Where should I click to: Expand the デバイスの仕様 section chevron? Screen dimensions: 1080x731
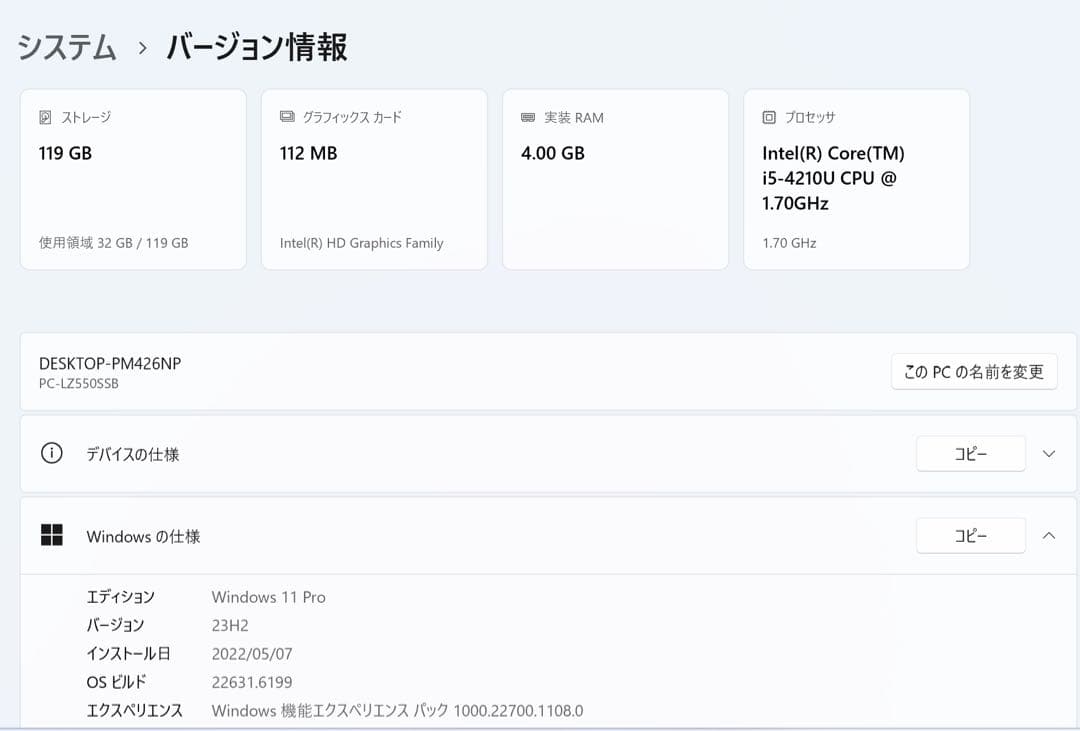pyautogui.click(x=1049, y=454)
